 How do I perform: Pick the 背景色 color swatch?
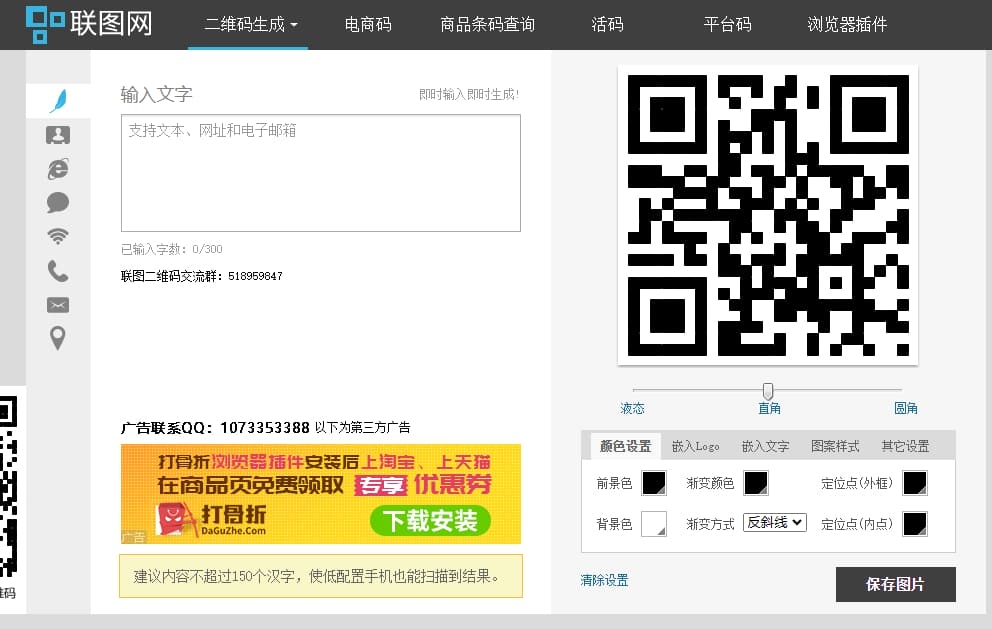point(654,524)
